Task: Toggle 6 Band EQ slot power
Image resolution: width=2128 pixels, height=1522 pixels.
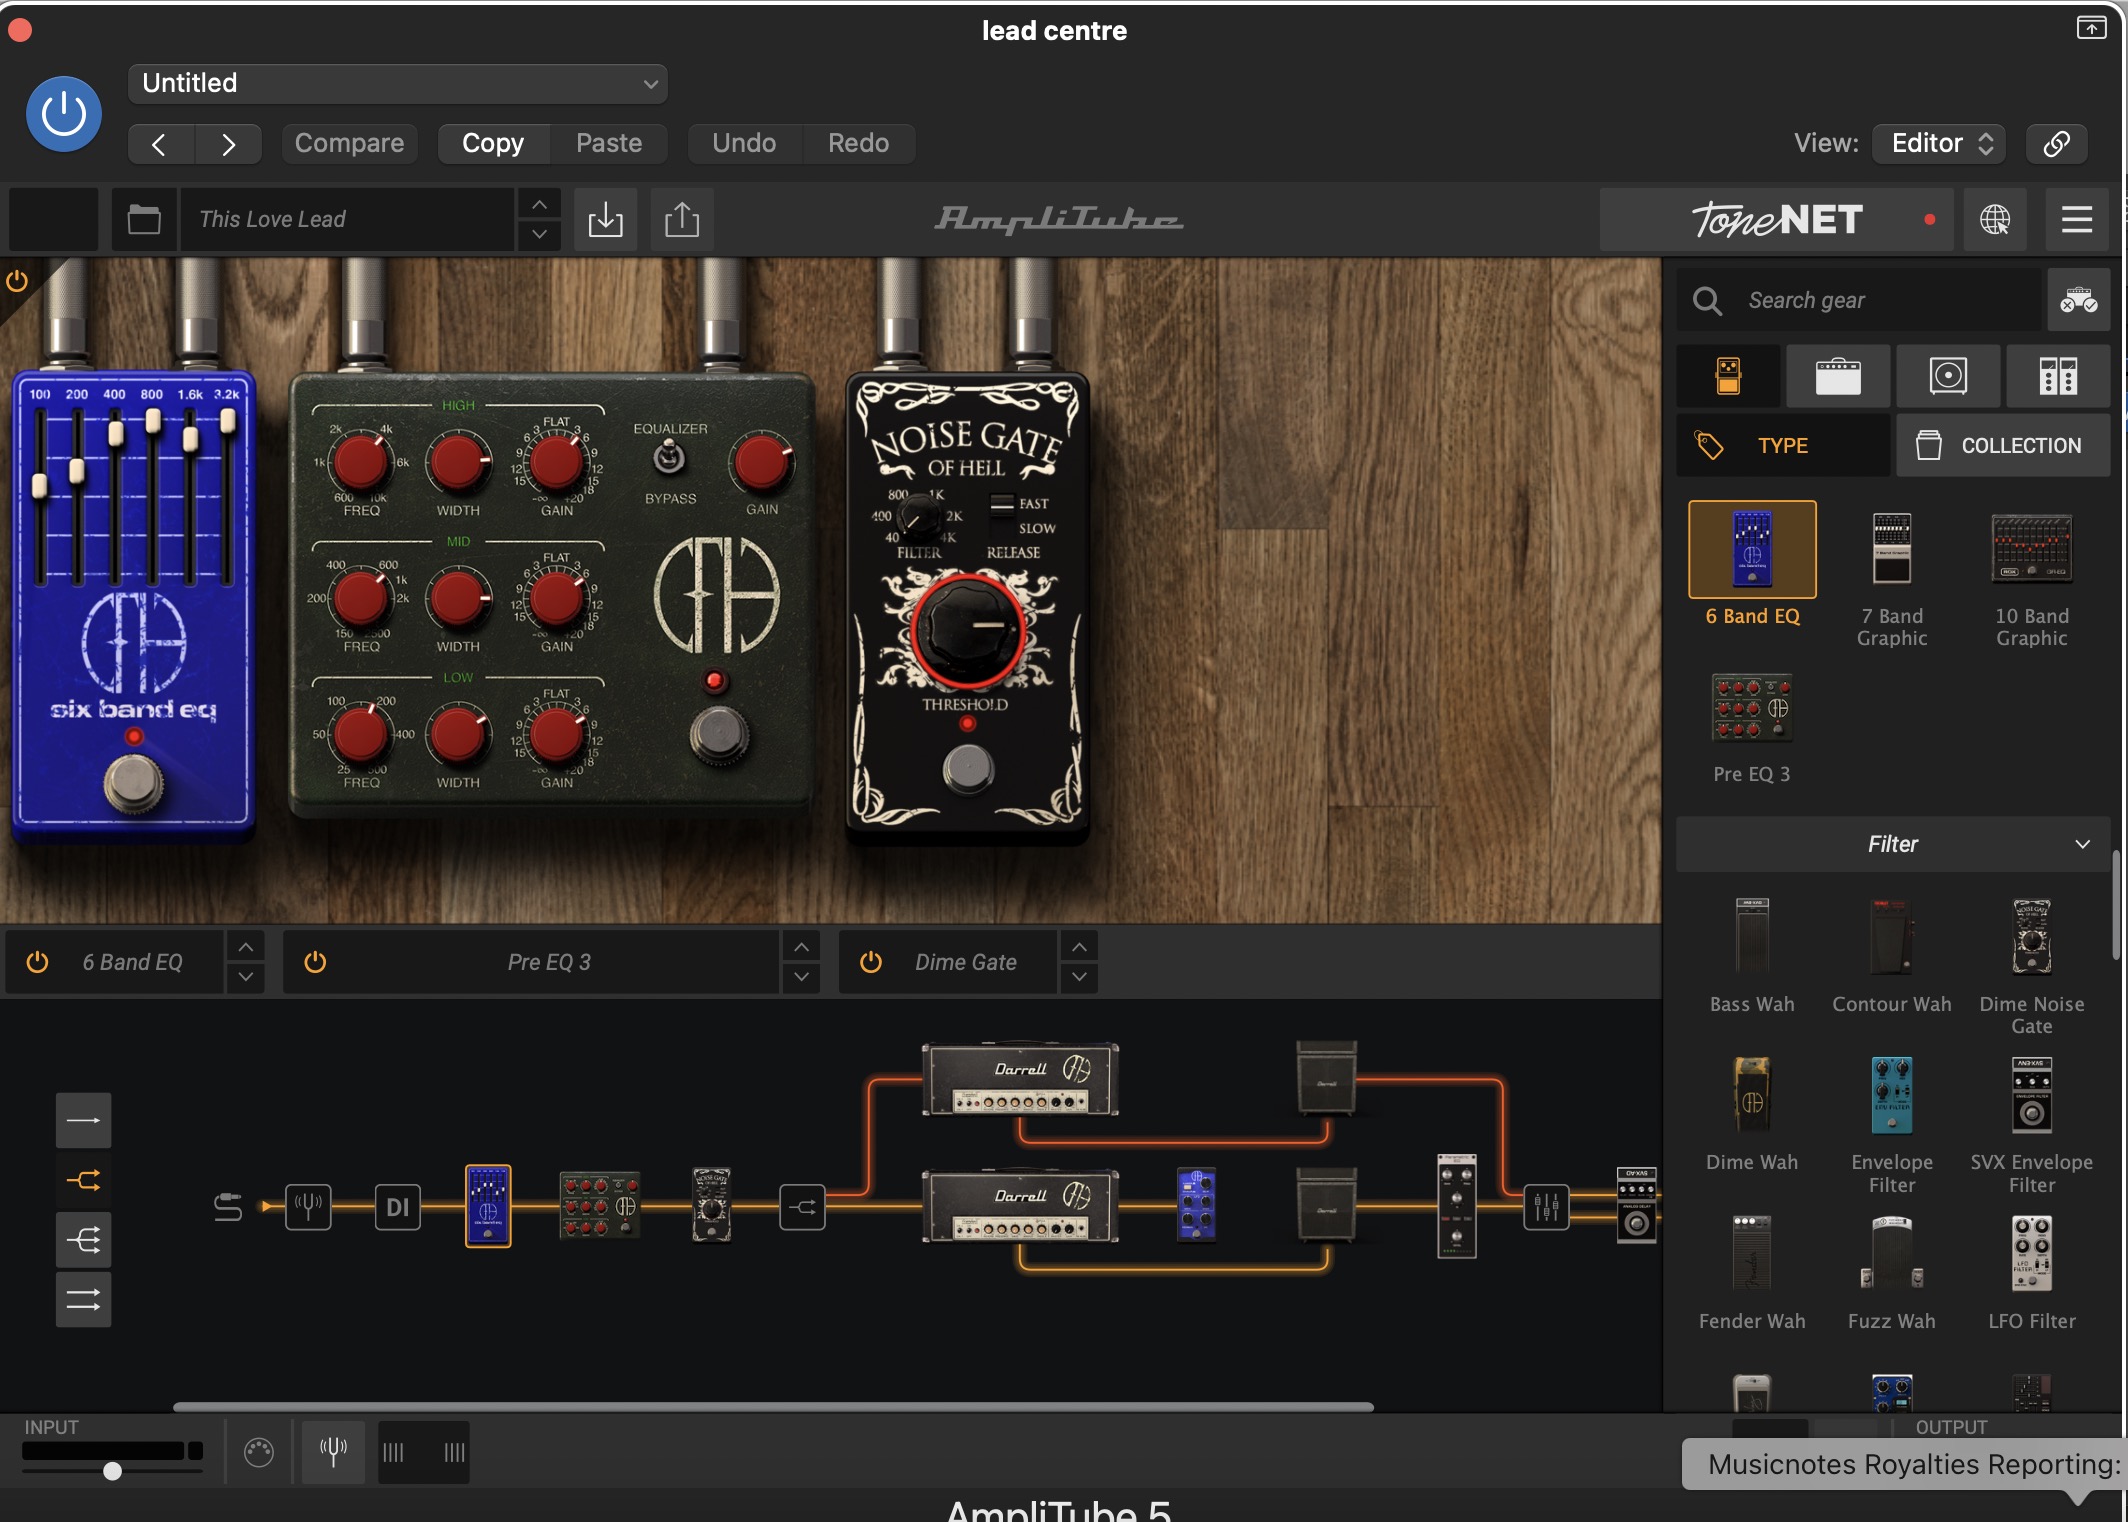Action: coord(37,962)
